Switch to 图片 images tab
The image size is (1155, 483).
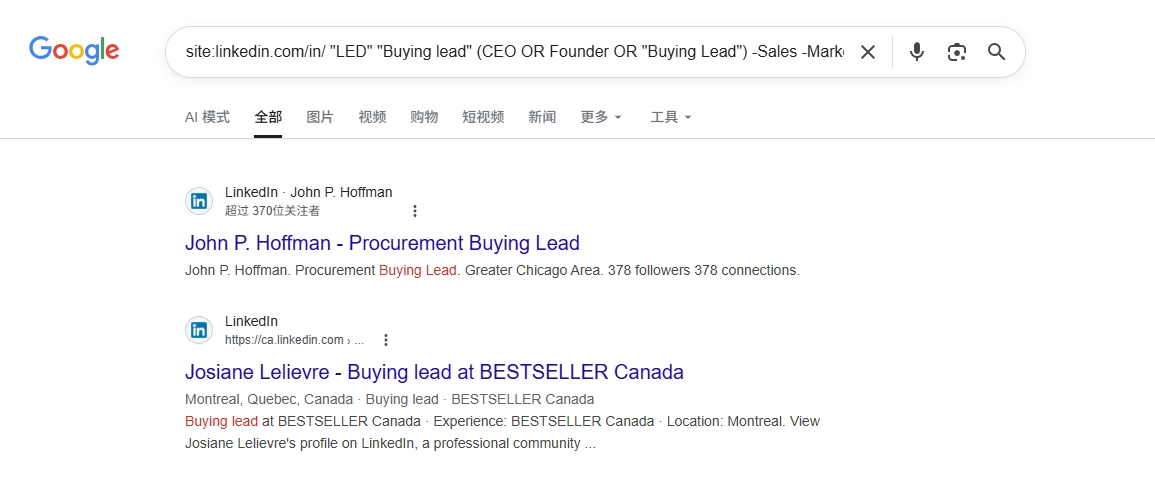pos(320,117)
